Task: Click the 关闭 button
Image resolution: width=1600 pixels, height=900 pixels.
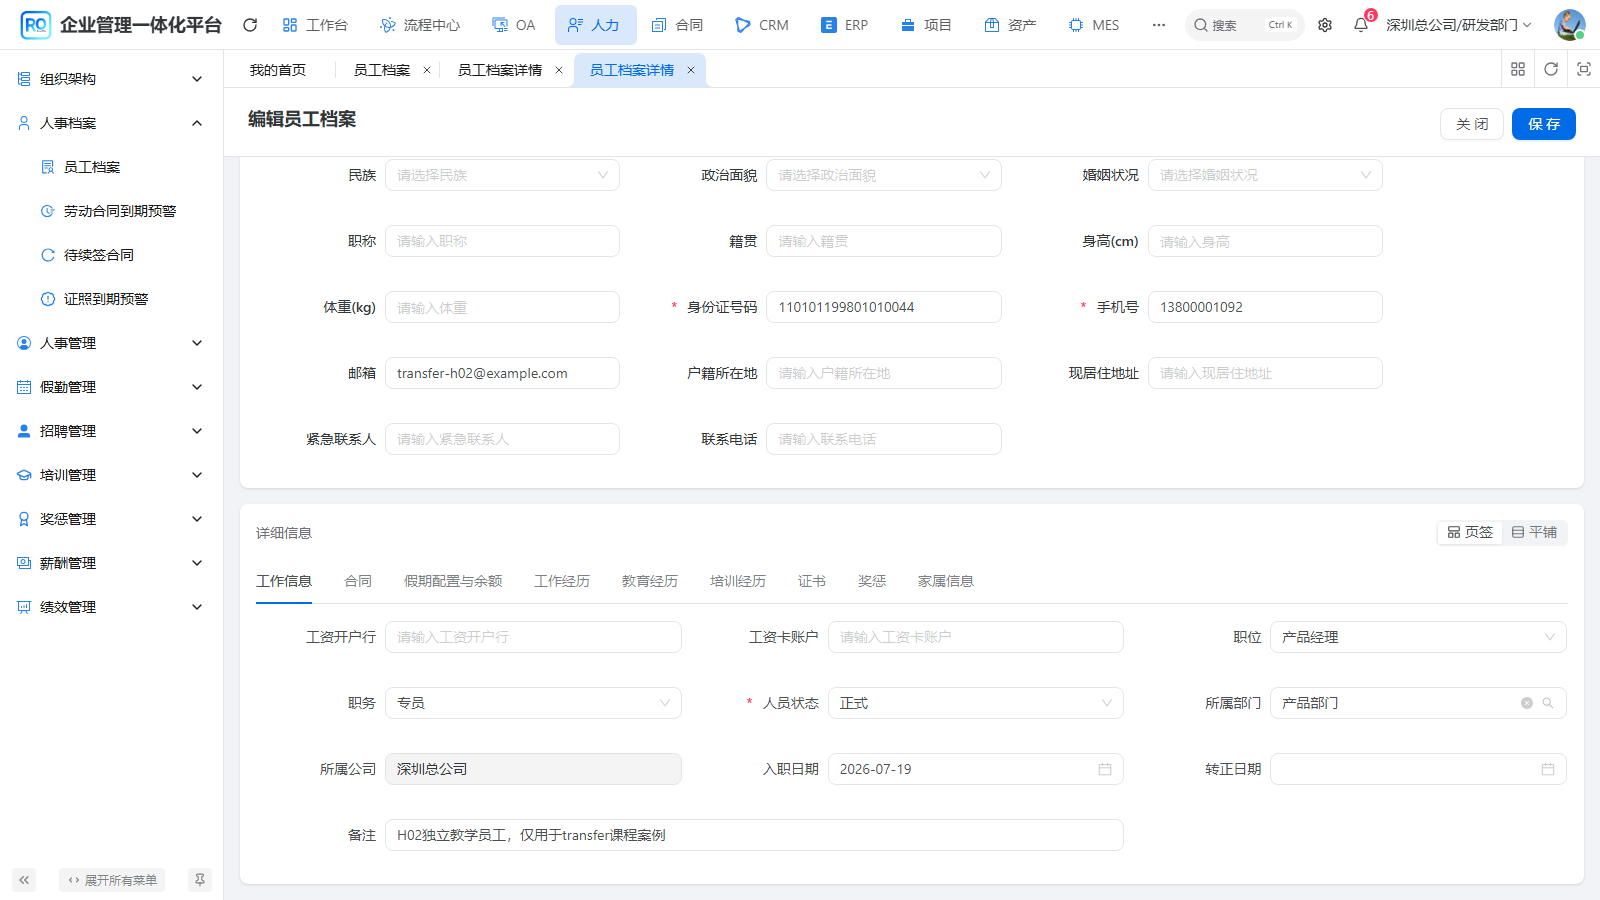Action: click(1472, 124)
